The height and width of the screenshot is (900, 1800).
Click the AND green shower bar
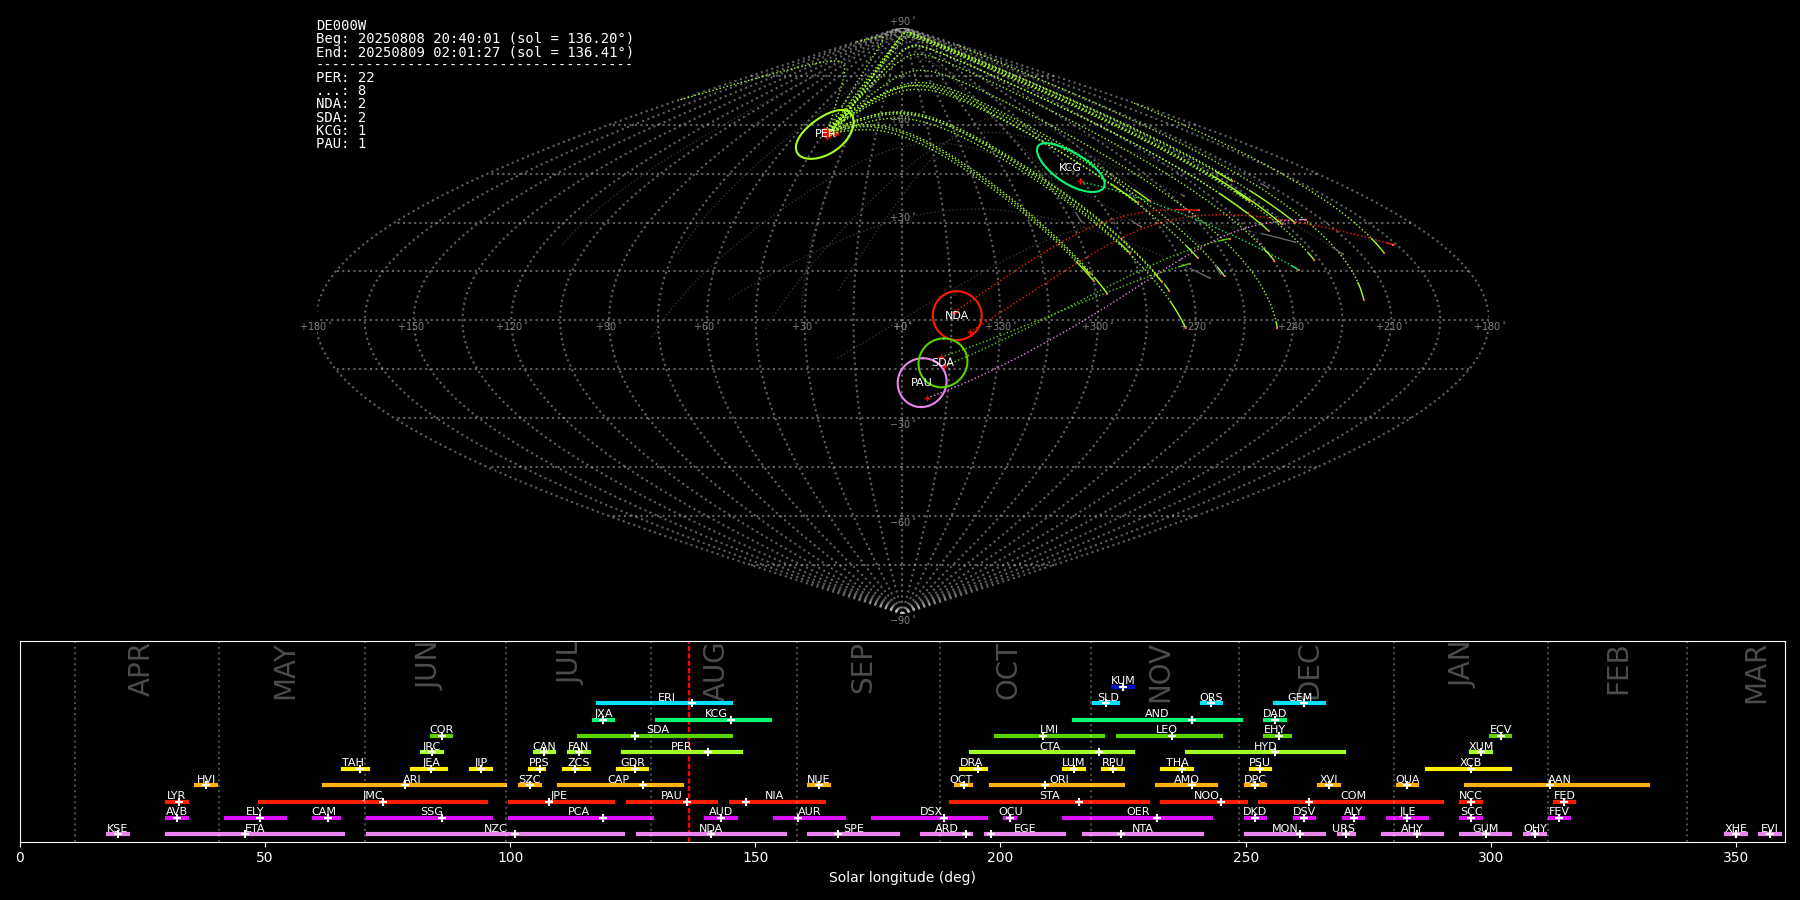1157,719
